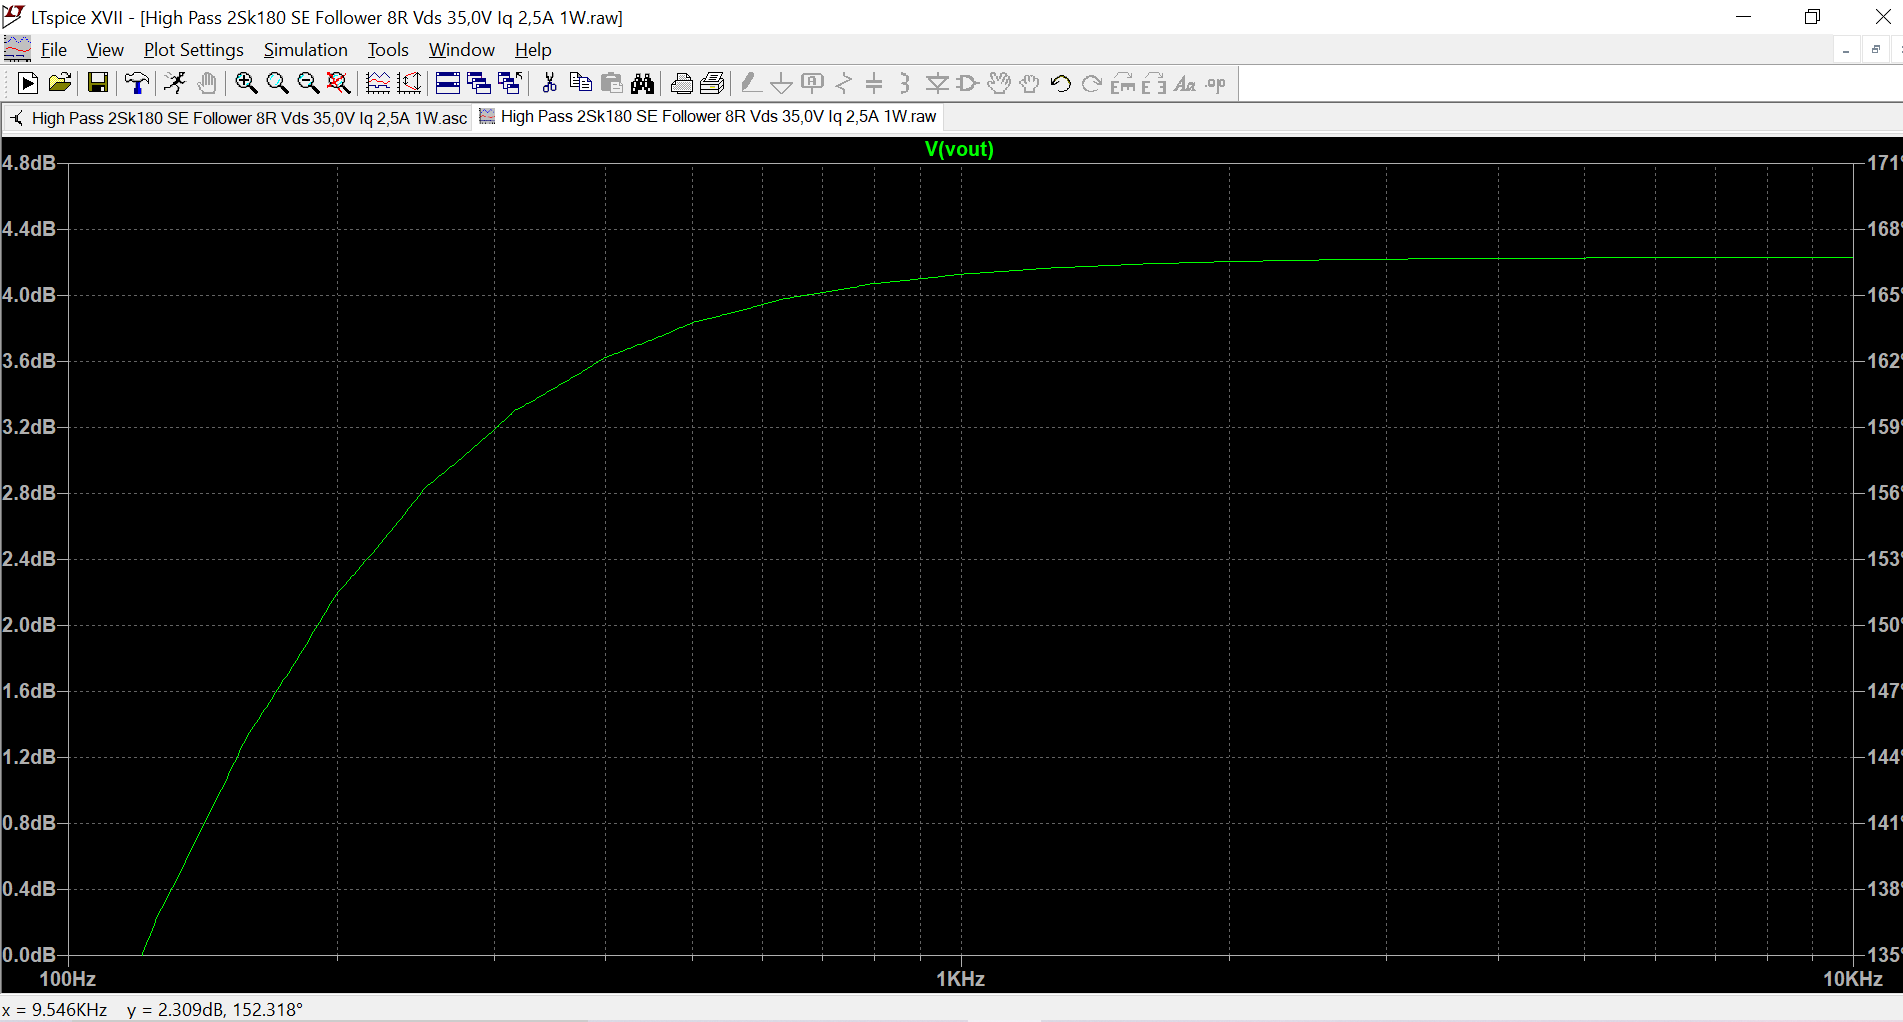Place an inductor icon
This screenshot has width=1903, height=1022.
pyautogui.click(x=905, y=84)
